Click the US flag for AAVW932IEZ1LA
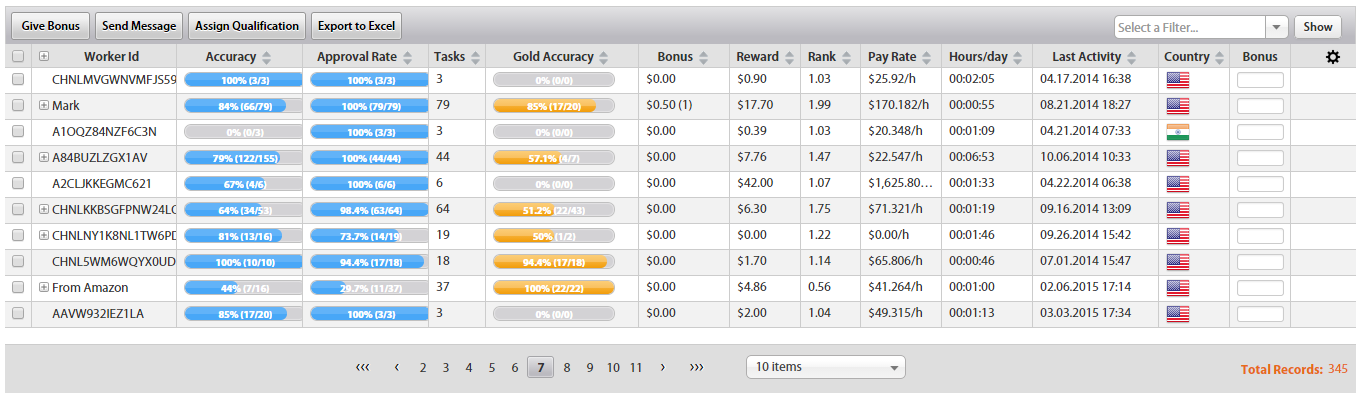Viewport: 1362px width, 398px height. (1178, 313)
